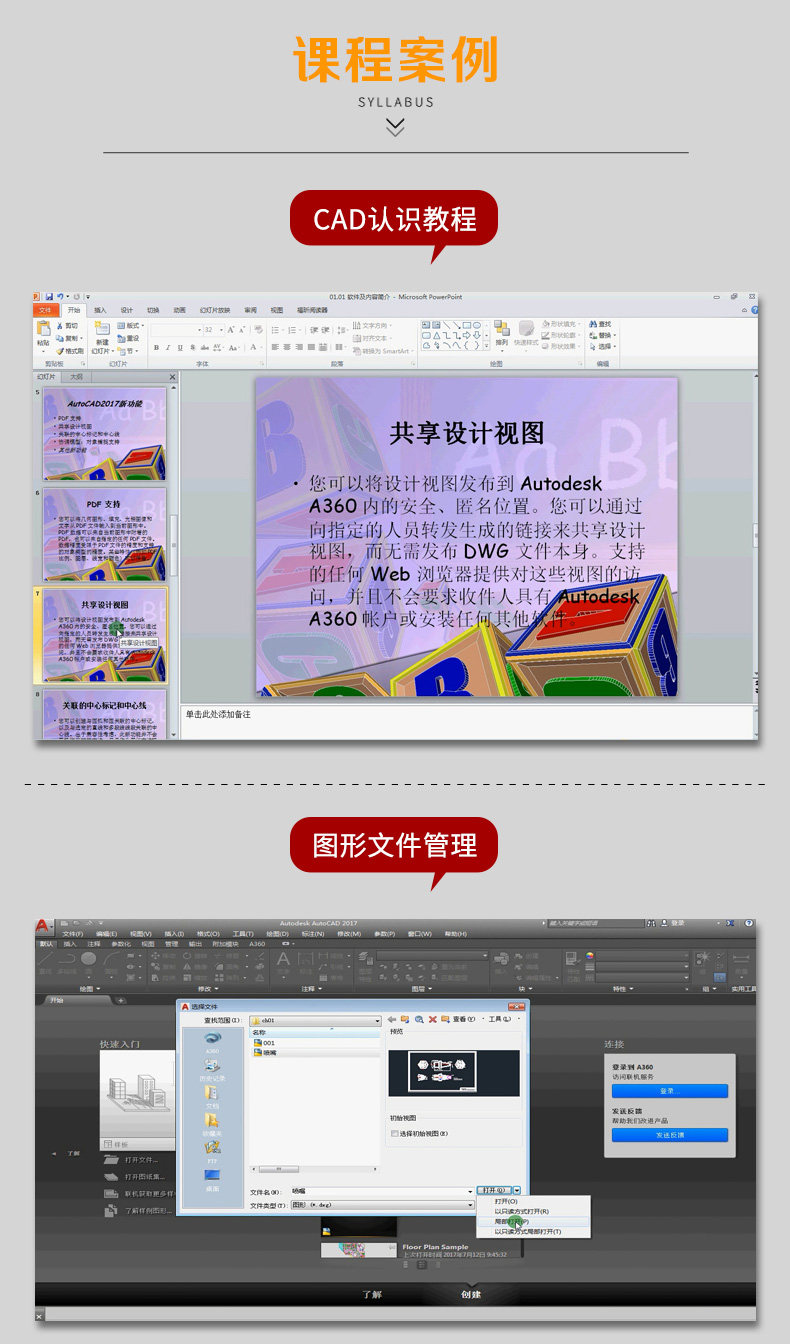
Task: Click the blue 登录 button under A360
Action: [x=669, y=1091]
